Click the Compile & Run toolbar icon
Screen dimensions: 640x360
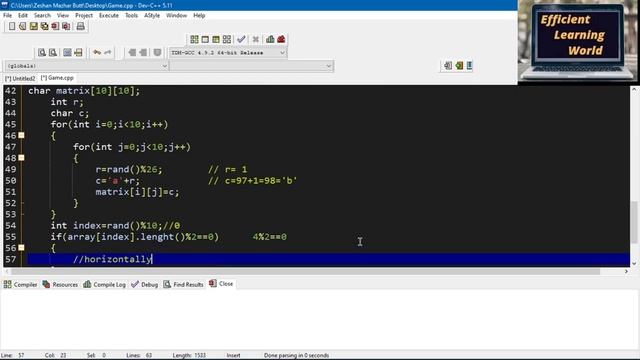click(x=216, y=39)
